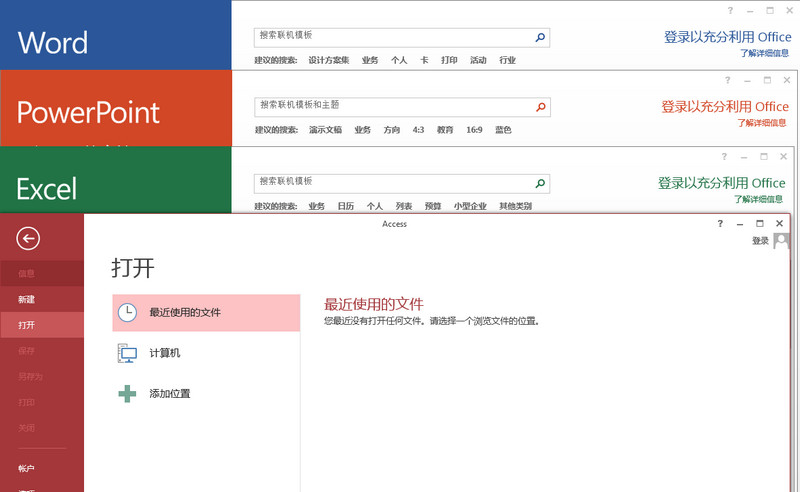This screenshot has width=800, height=492.
Task: Click 登录以充分利用 Office link in Excel
Action: click(721, 183)
